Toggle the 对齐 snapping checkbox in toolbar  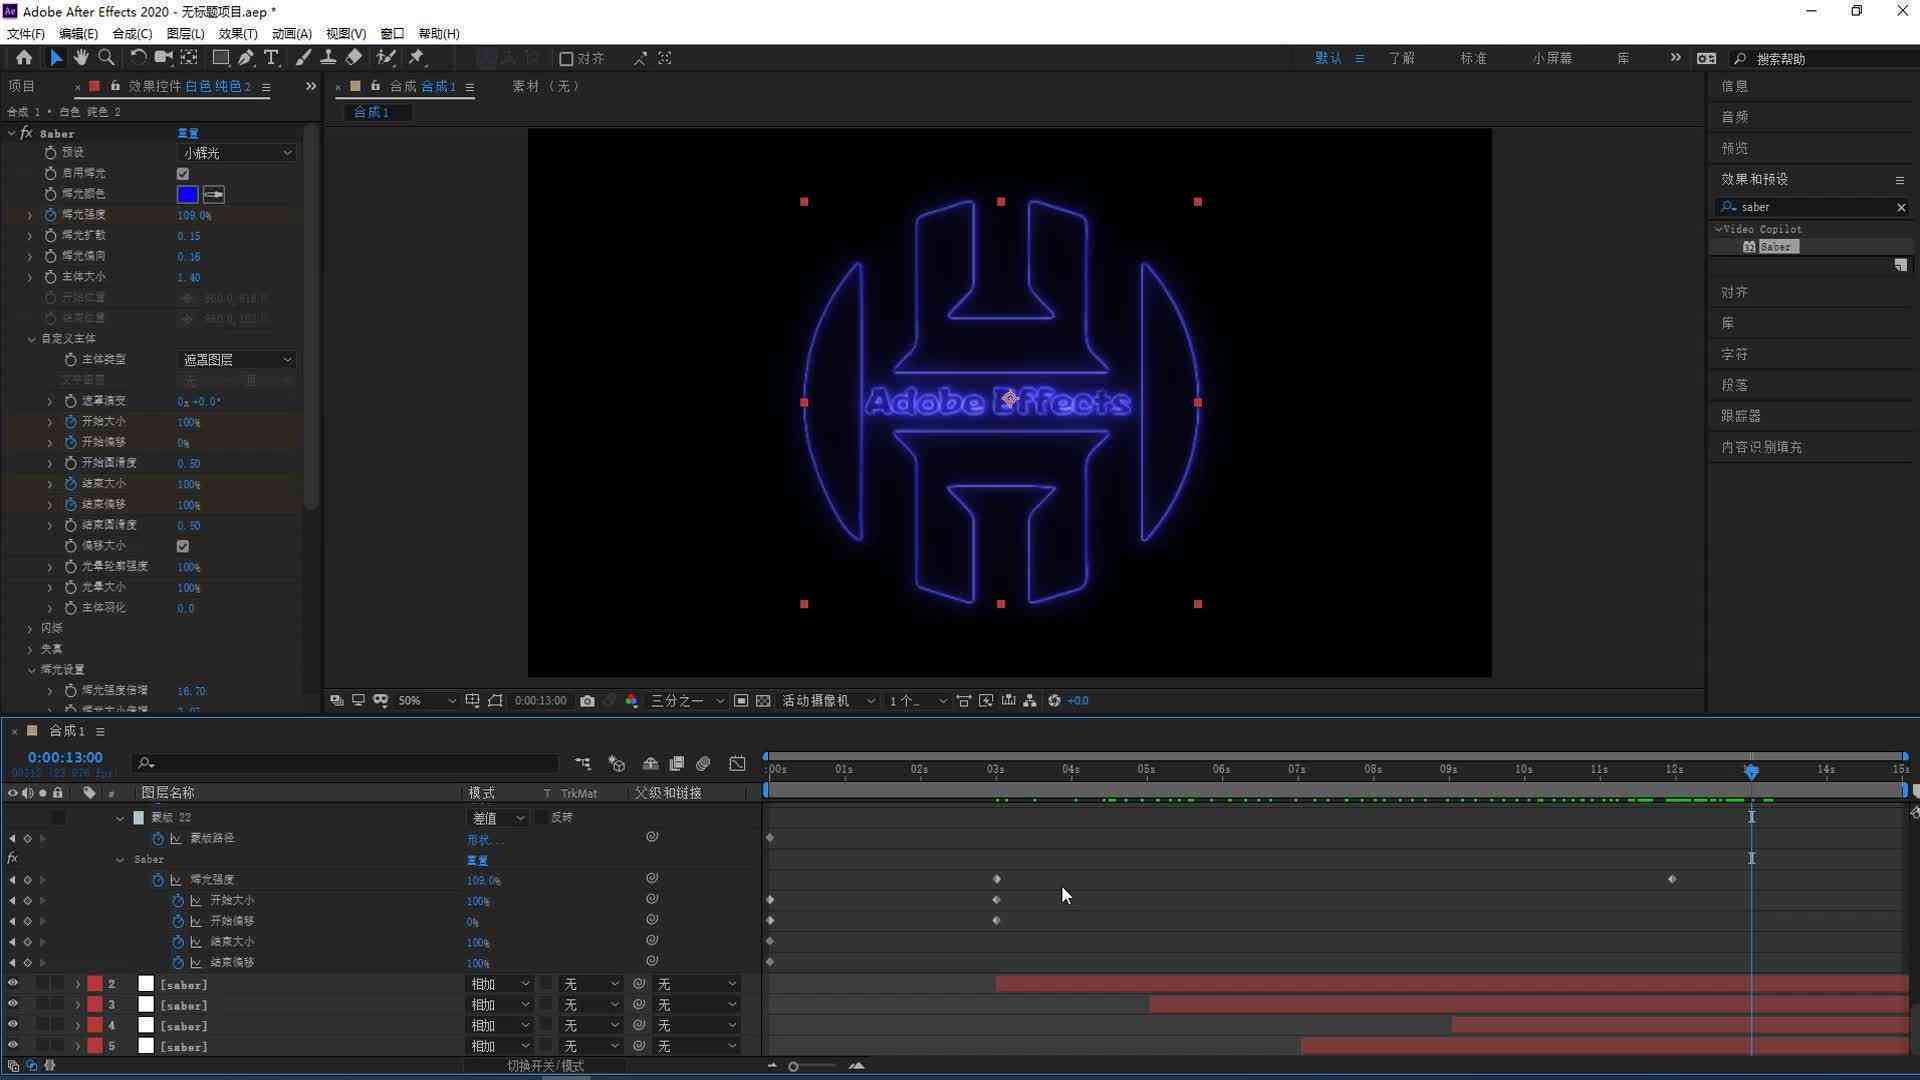pos(566,59)
